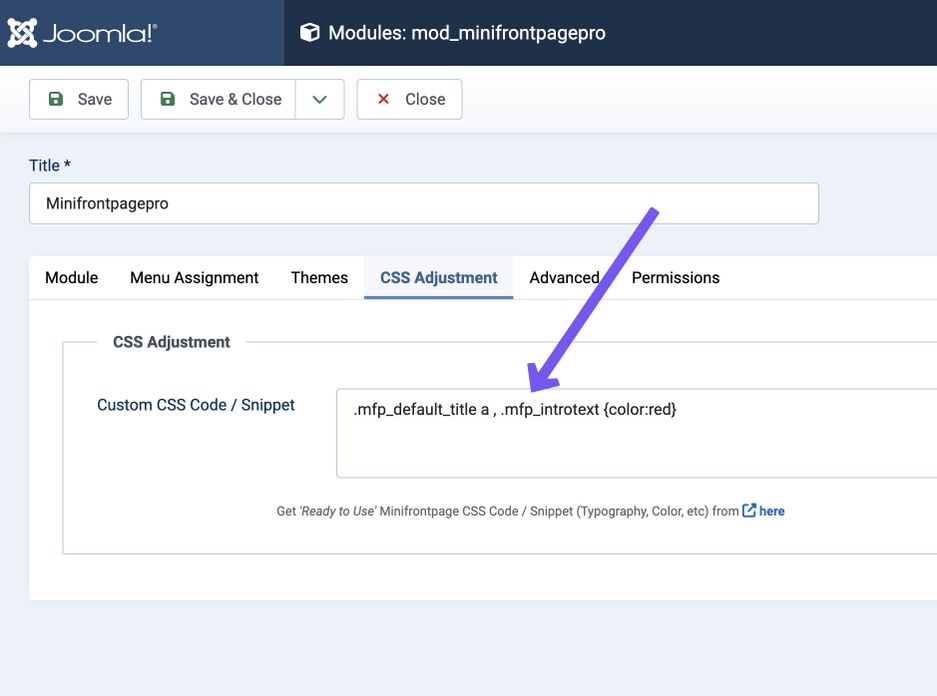
Task: Follow the 'here' snippet link
Action: coord(771,511)
